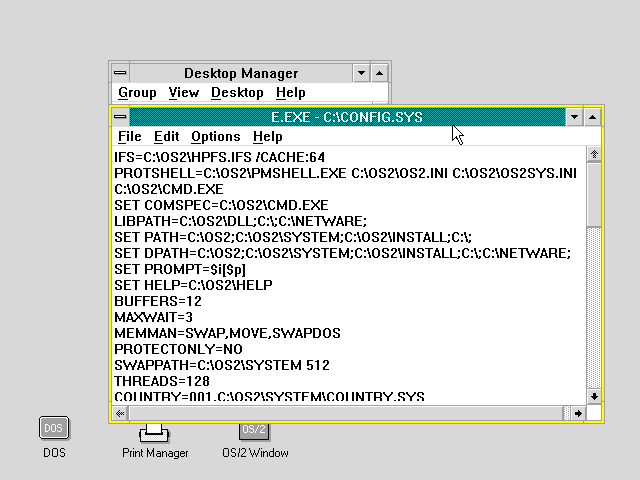Image resolution: width=640 pixels, height=480 pixels.
Task: Click line 'MAXWAIT=3'
Action: click(x=153, y=317)
